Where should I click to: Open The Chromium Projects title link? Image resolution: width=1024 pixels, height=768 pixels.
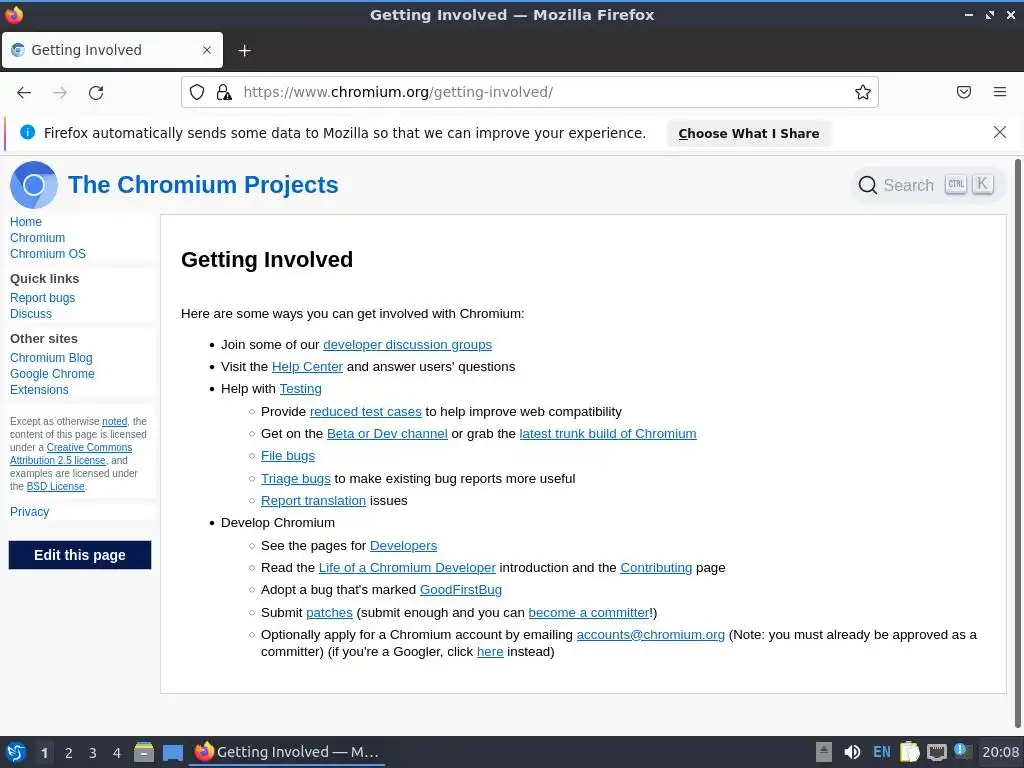(203, 185)
